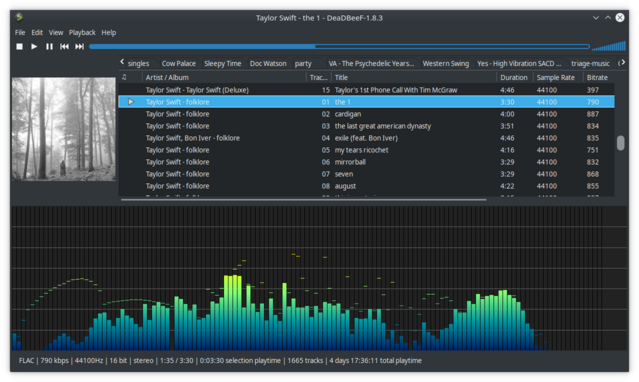Select the track "exile (feat. Bon Iver)"
639x382 pixels.
tap(366, 138)
